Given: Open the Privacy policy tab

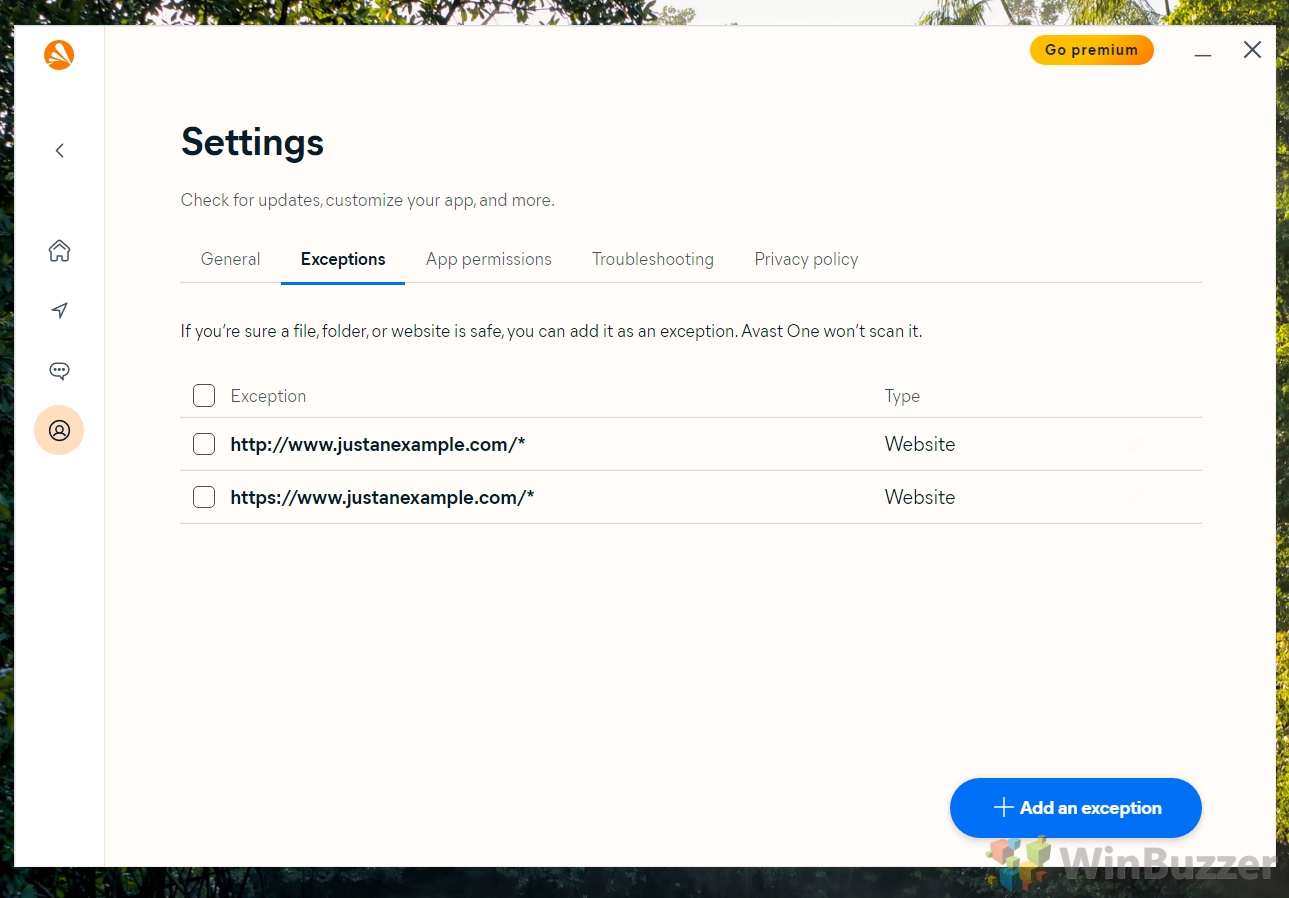Looking at the screenshot, I should (806, 259).
